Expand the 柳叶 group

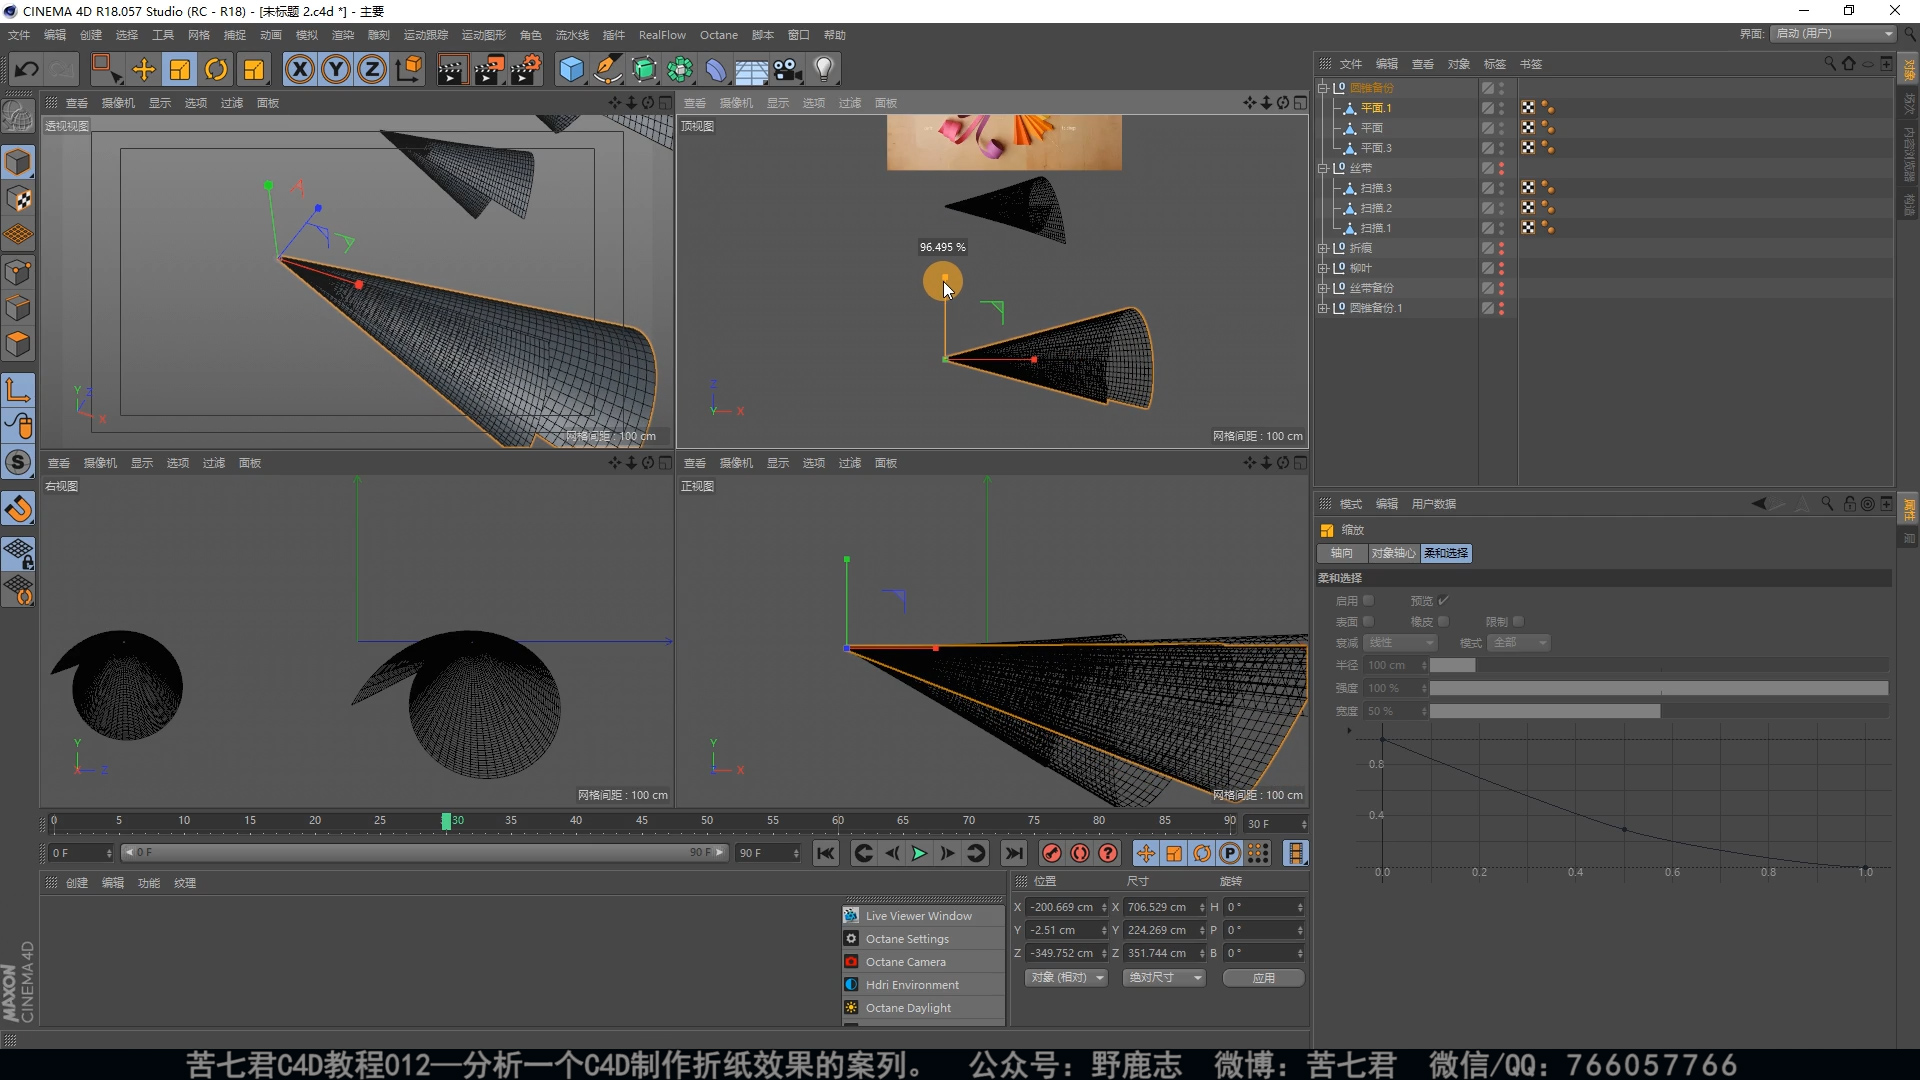pyautogui.click(x=1323, y=268)
